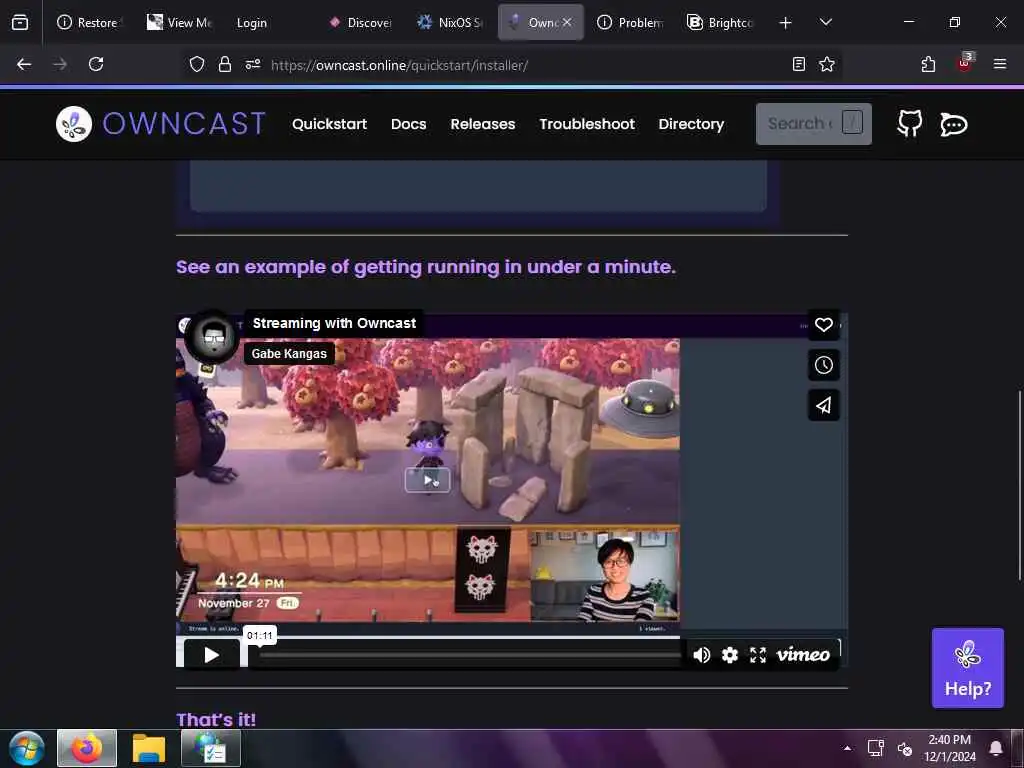Viewport: 1024px width, 768px height.
Task: Open the Quickstart nav link
Action: click(x=329, y=124)
